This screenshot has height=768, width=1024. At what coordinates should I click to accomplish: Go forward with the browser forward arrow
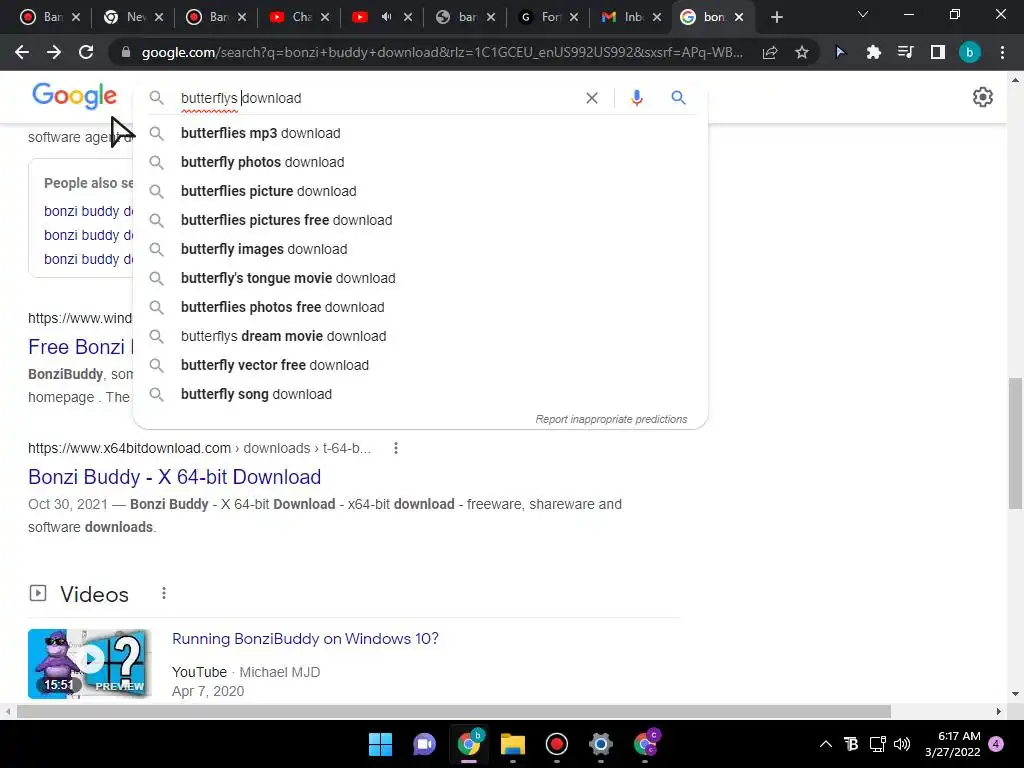(54, 52)
